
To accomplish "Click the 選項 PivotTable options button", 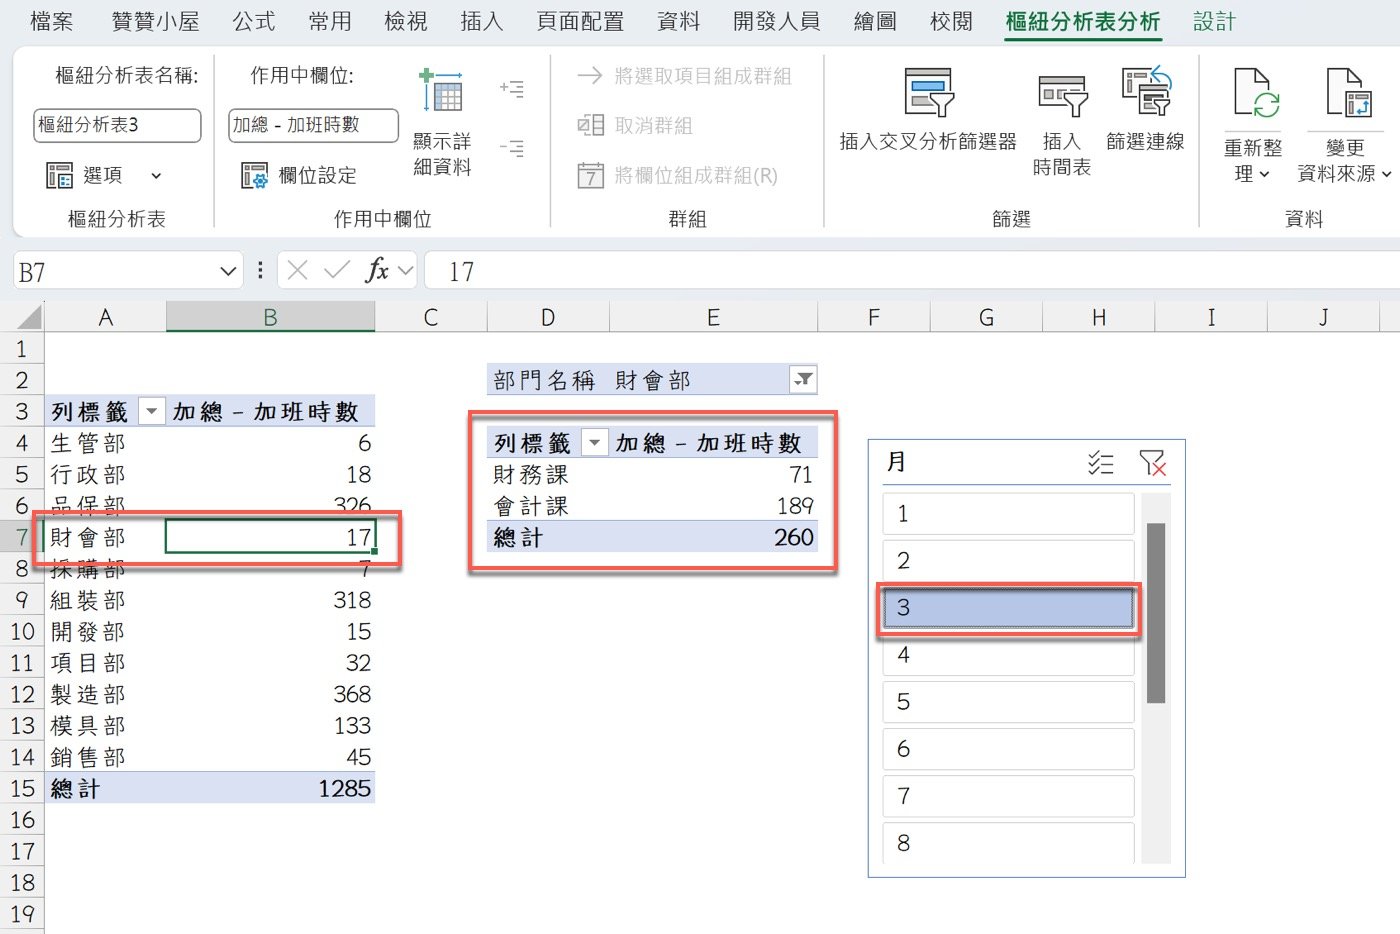I will click(102, 176).
